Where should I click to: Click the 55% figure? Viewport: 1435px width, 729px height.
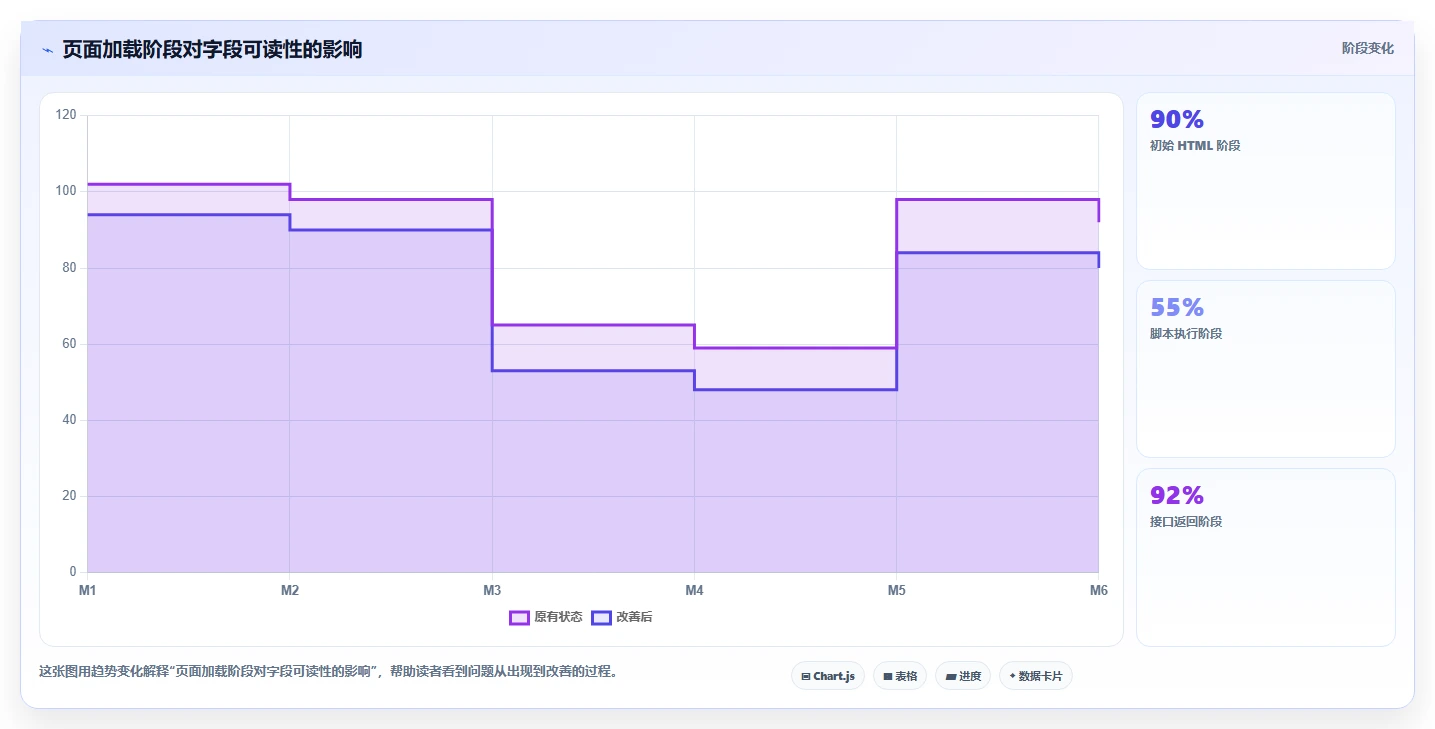1177,307
